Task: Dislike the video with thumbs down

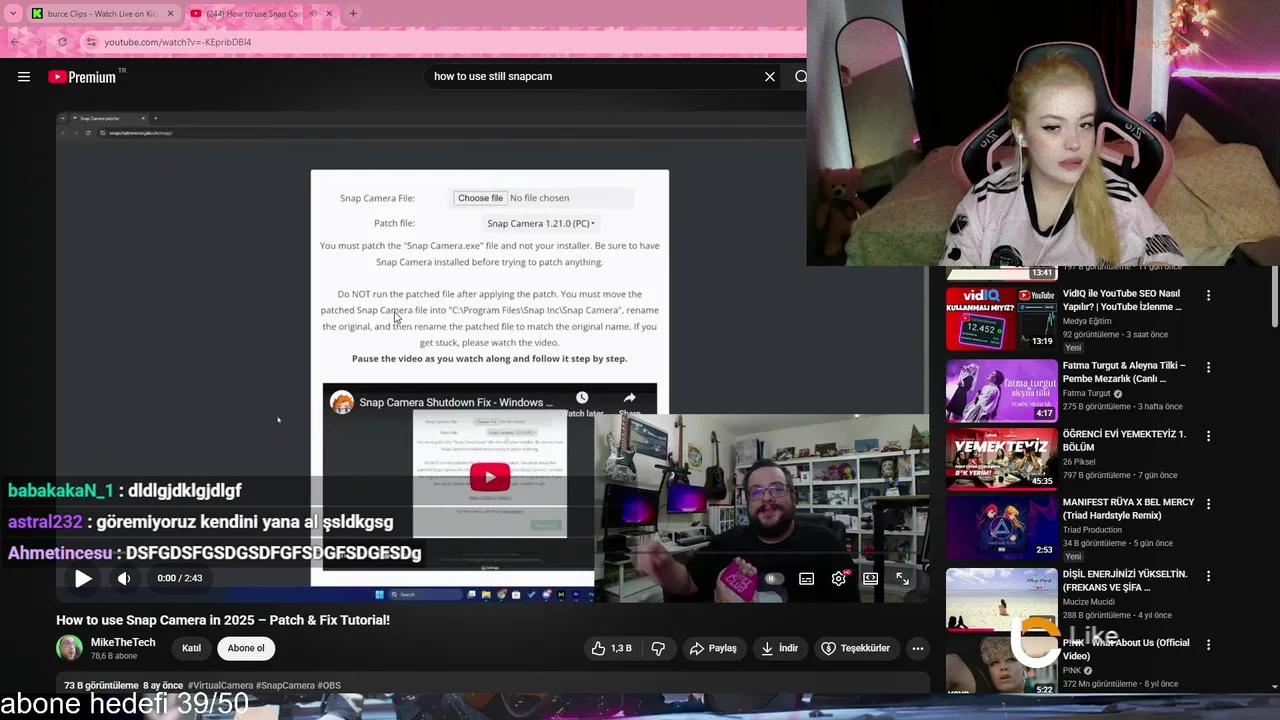Action: [x=658, y=648]
